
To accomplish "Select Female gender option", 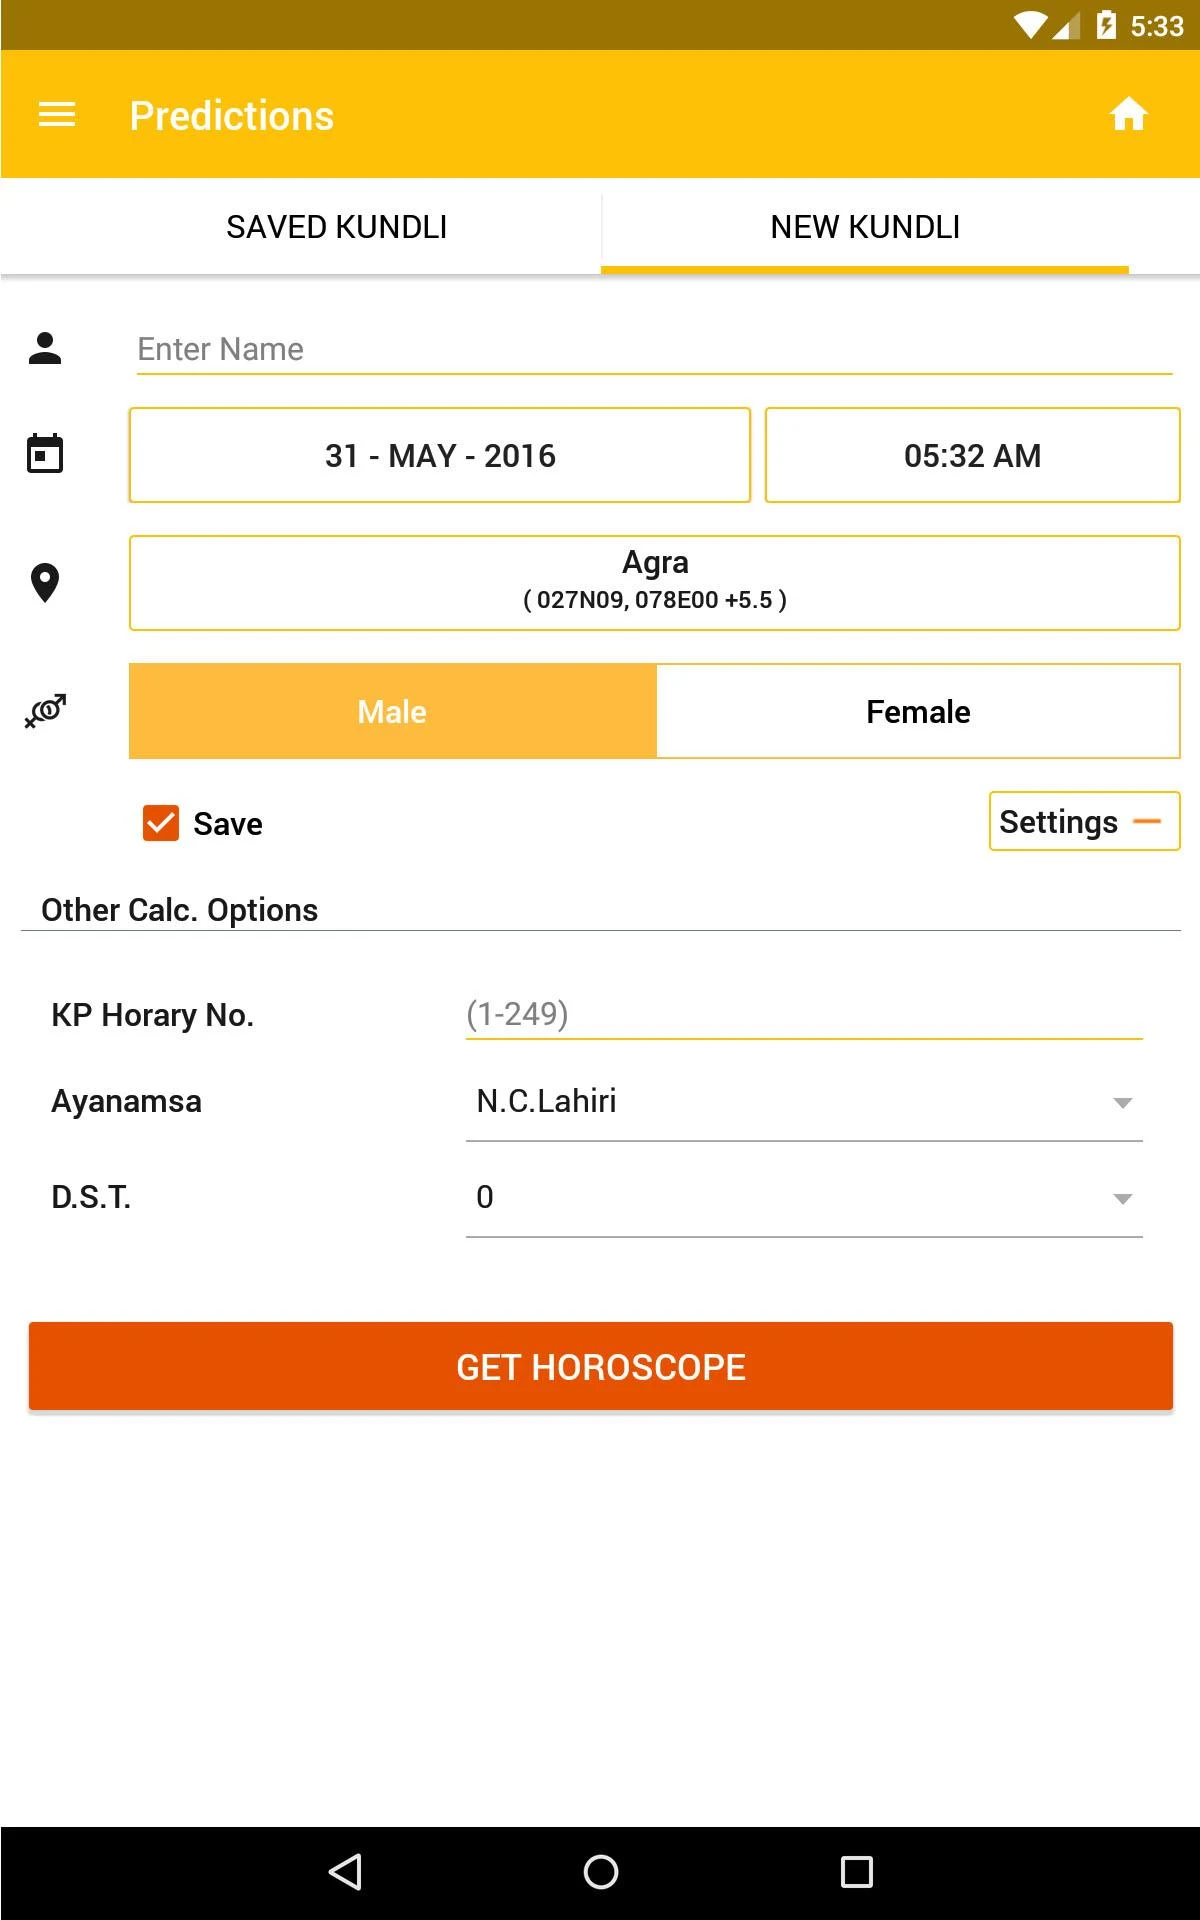I will 918,711.
